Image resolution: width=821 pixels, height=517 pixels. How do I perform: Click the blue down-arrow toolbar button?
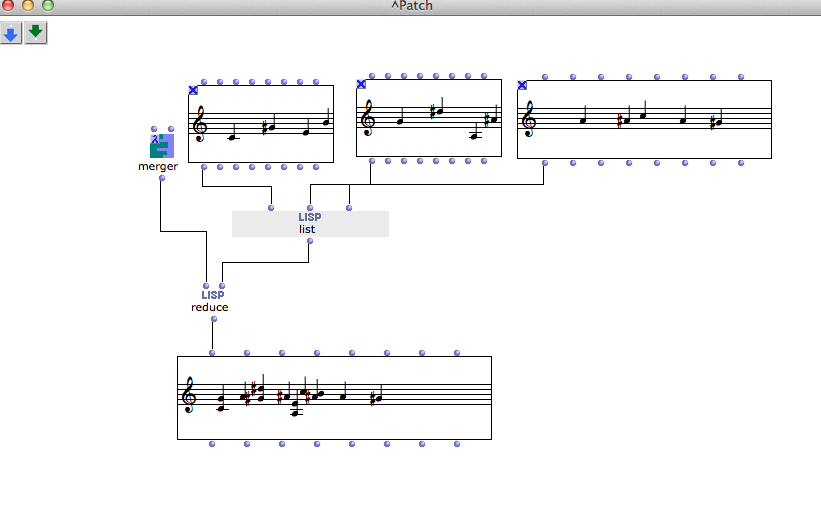coord(11,33)
